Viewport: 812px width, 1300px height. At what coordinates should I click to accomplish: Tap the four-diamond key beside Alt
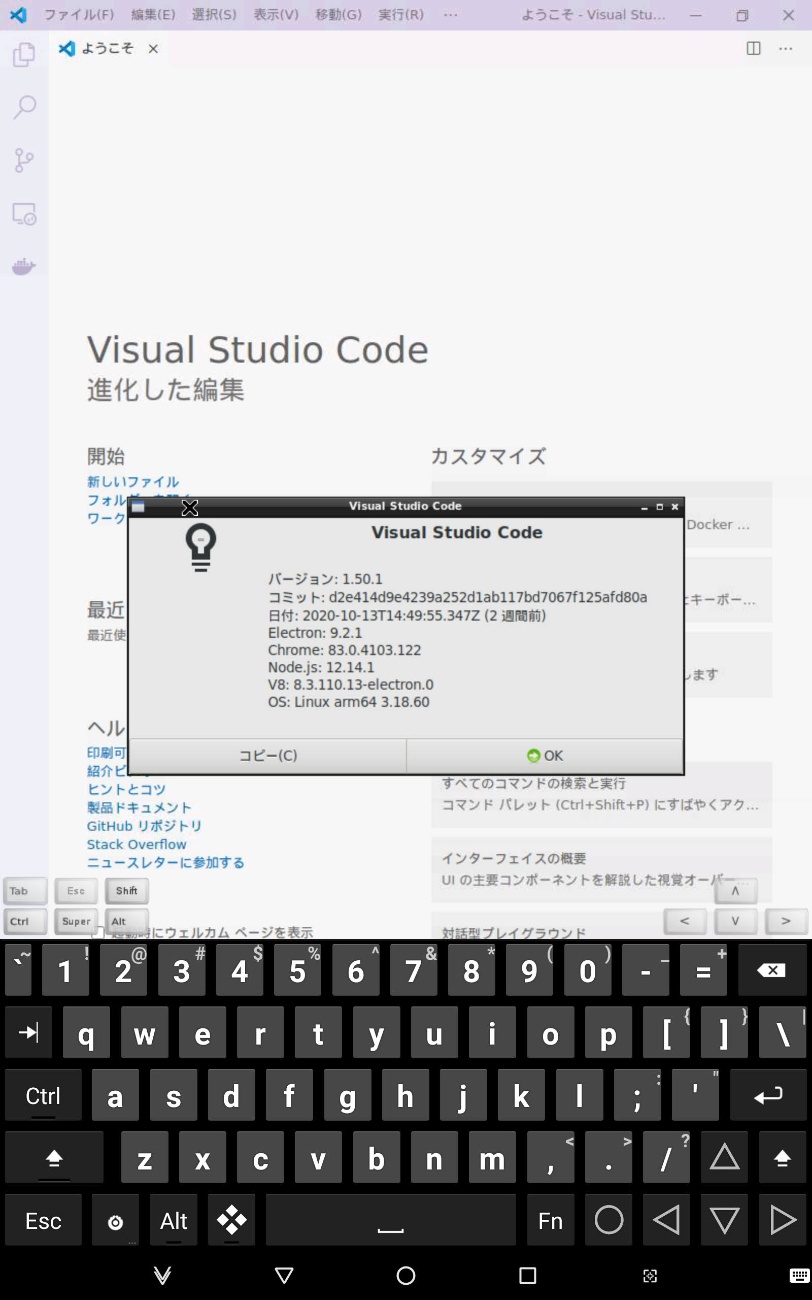pyautogui.click(x=232, y=1220)
